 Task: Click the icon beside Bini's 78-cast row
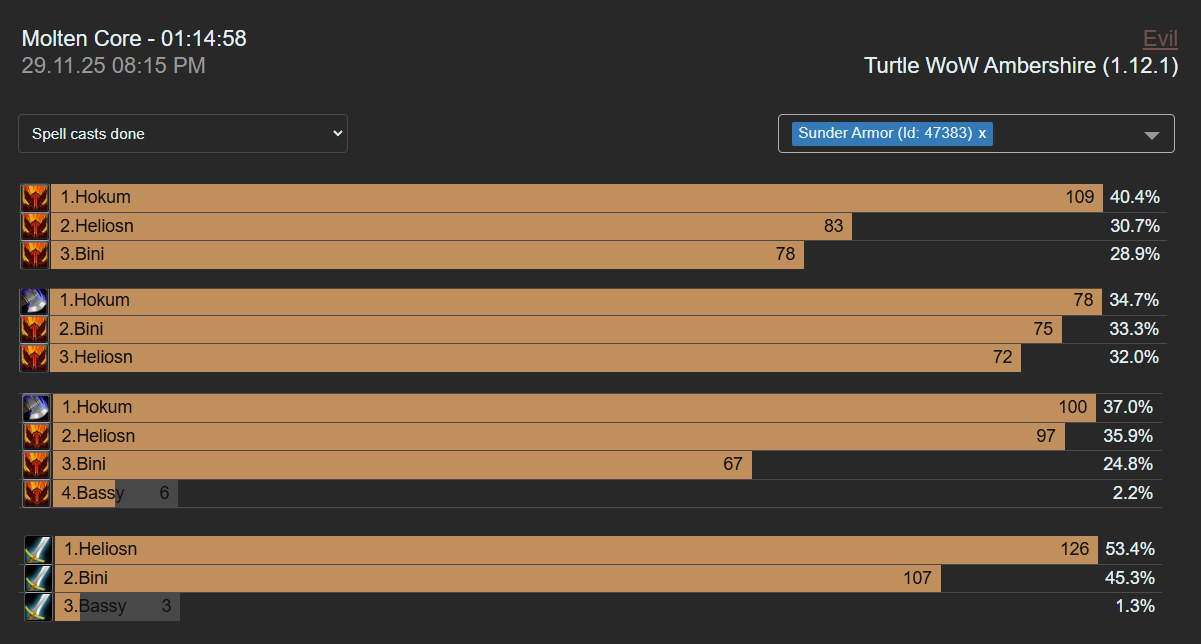35,255
